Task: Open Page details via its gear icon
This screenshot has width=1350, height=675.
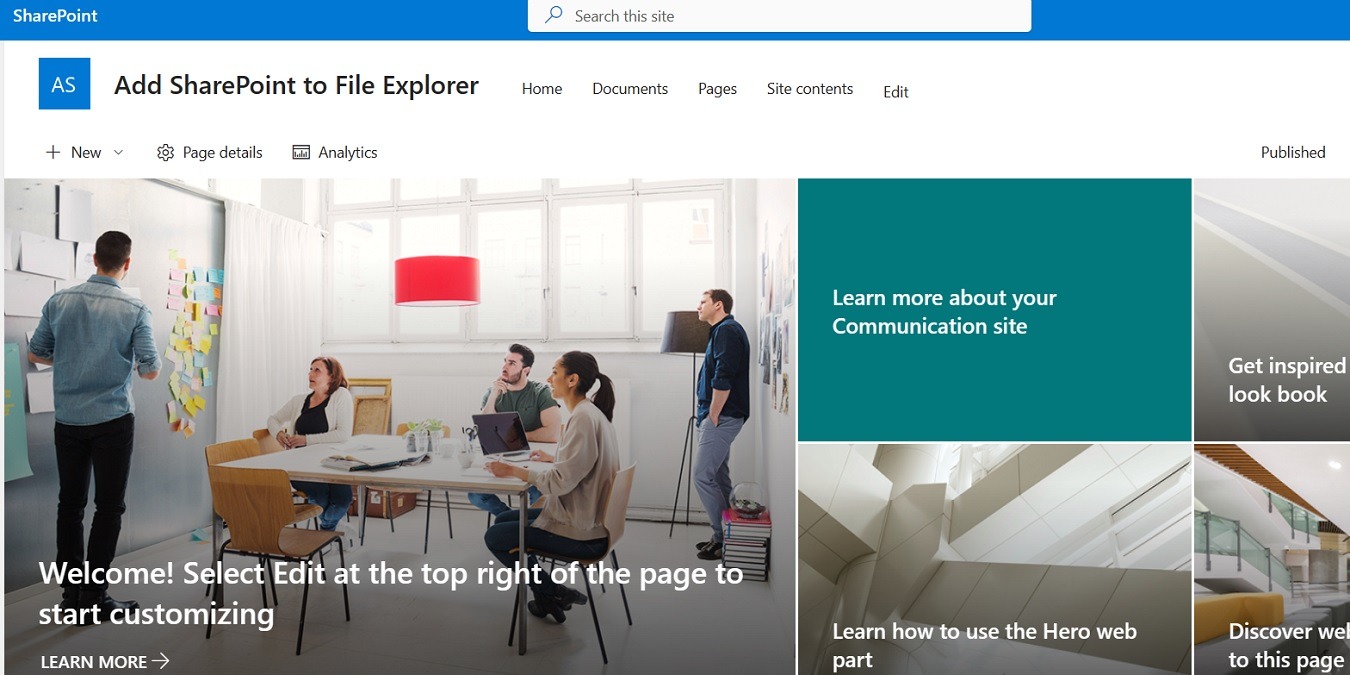Action: pyautogui.click(x=166, y=151)
